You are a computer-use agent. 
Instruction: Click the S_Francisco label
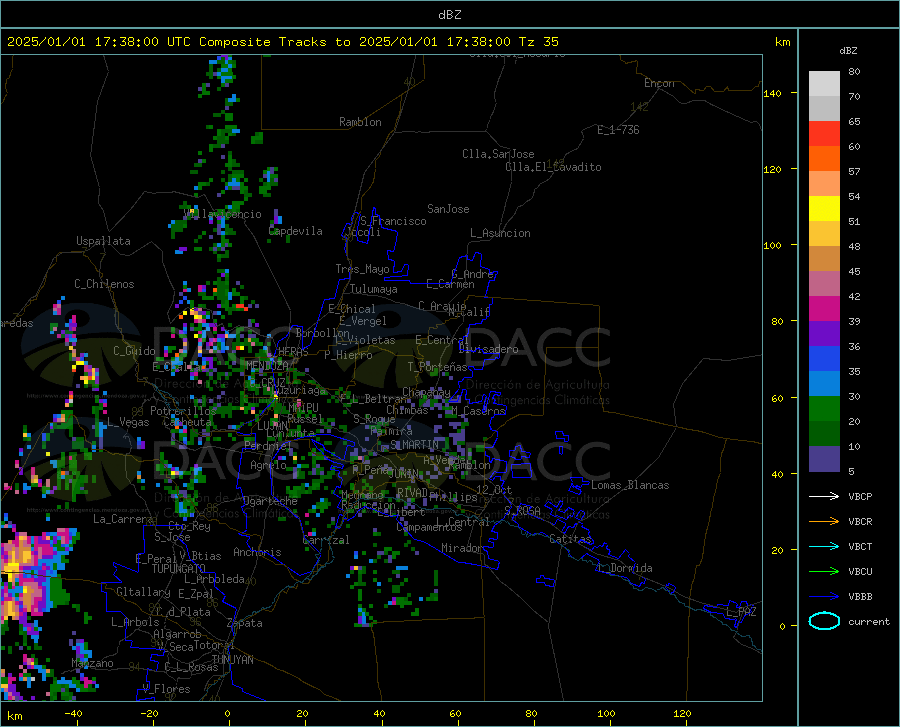tap(393, 221)
